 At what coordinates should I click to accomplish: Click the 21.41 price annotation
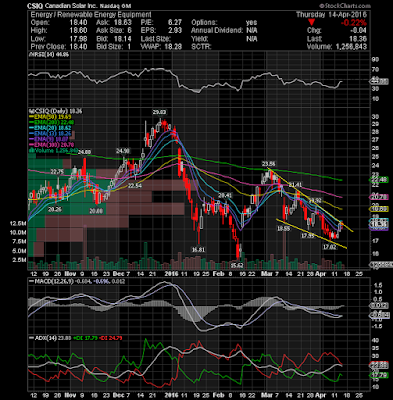295,185
